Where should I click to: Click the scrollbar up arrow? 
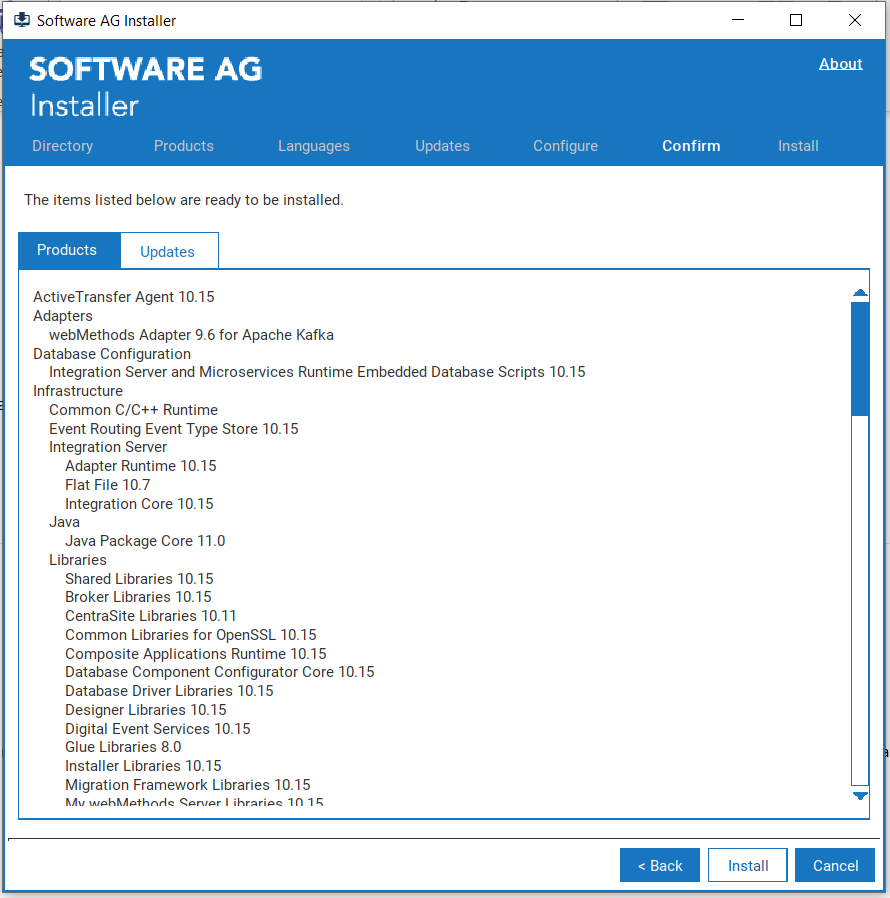tap(859, 292)
